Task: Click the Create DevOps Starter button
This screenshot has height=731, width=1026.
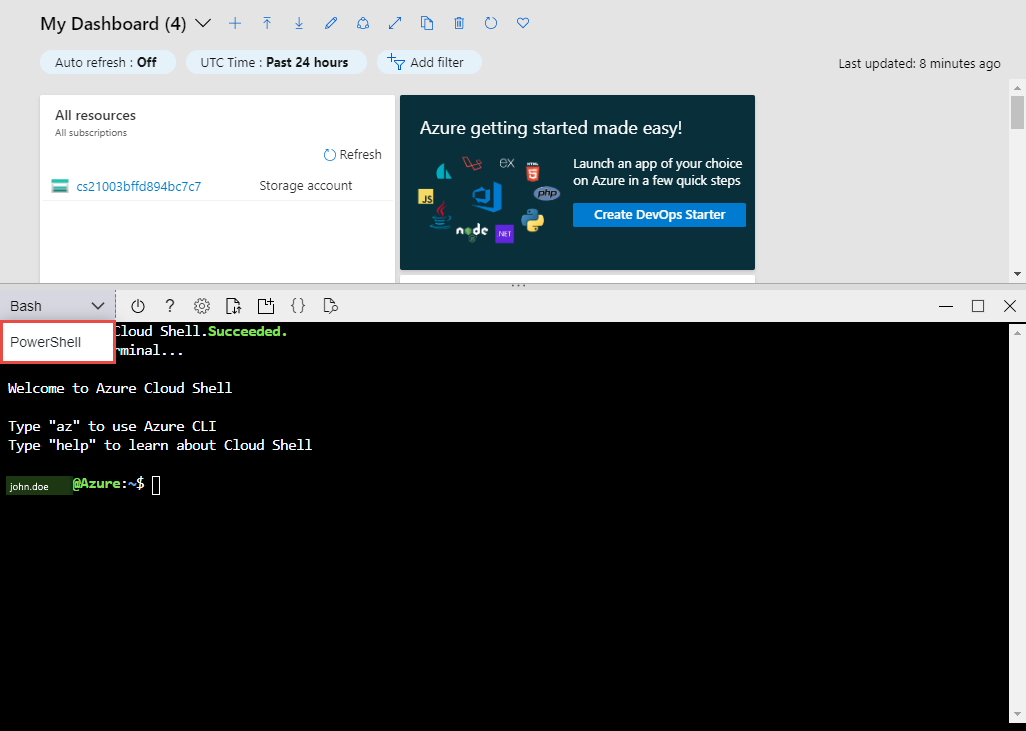Action: [658, 214]
